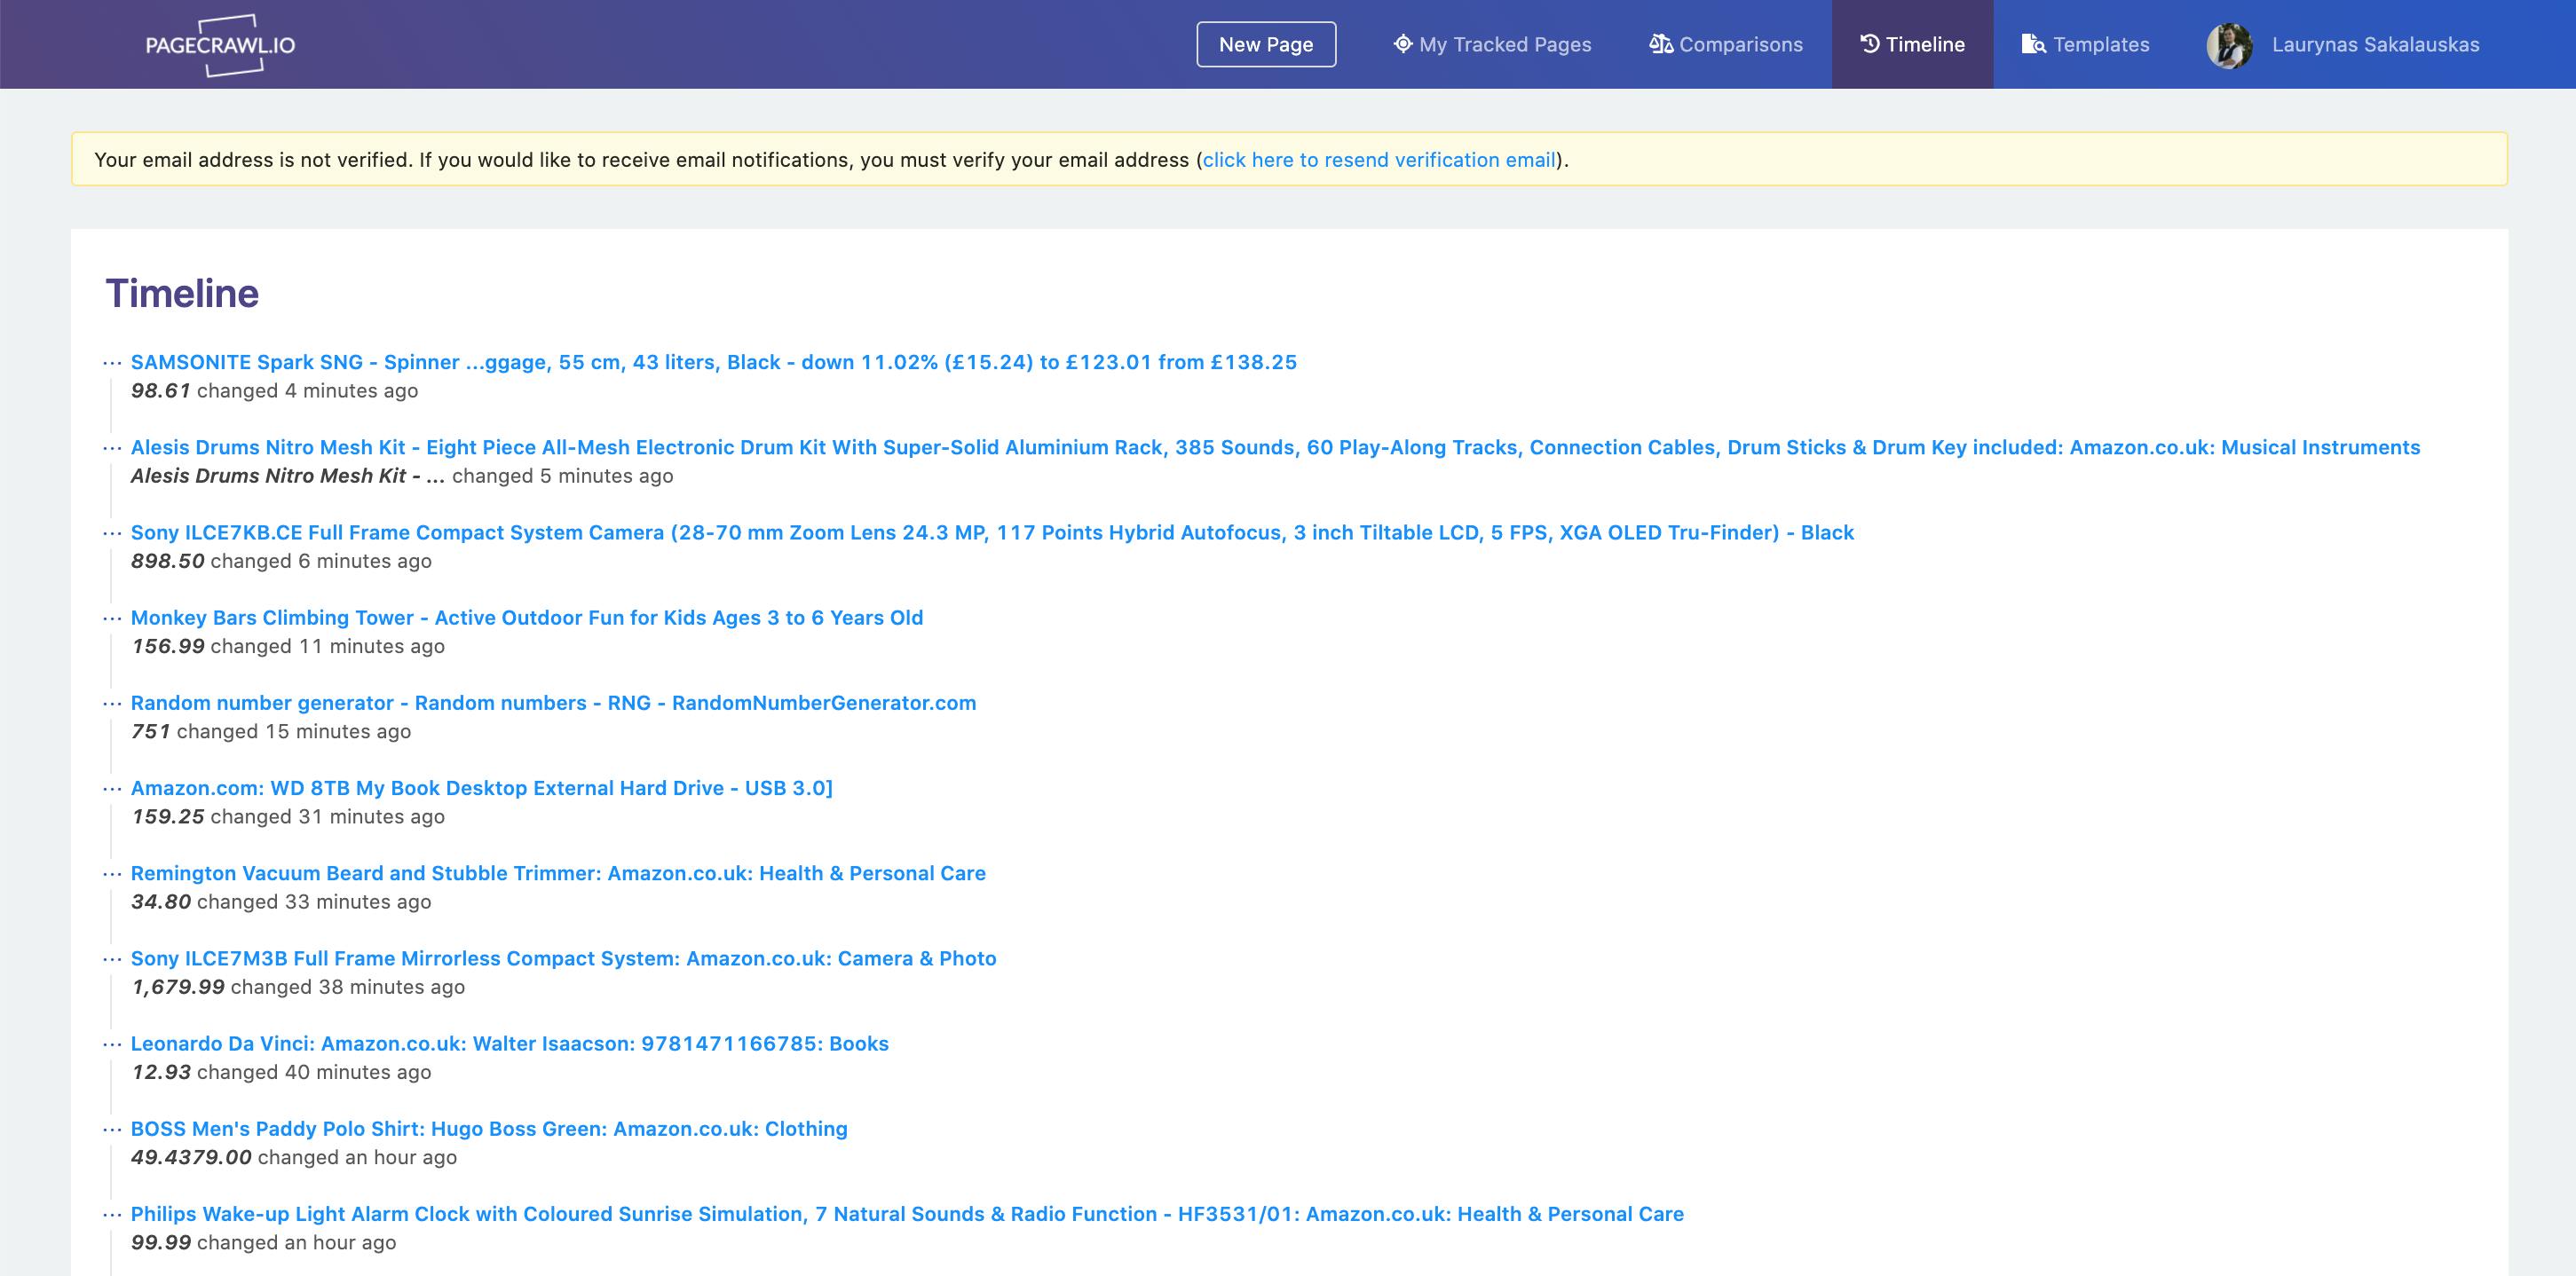Click the value 751 under Random number generator
The image size is (2576, 1276).
(150, 731)
